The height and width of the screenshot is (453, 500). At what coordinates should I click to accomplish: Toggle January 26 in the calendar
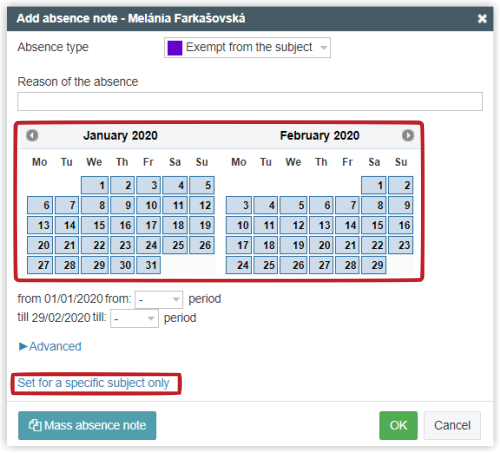202,245
